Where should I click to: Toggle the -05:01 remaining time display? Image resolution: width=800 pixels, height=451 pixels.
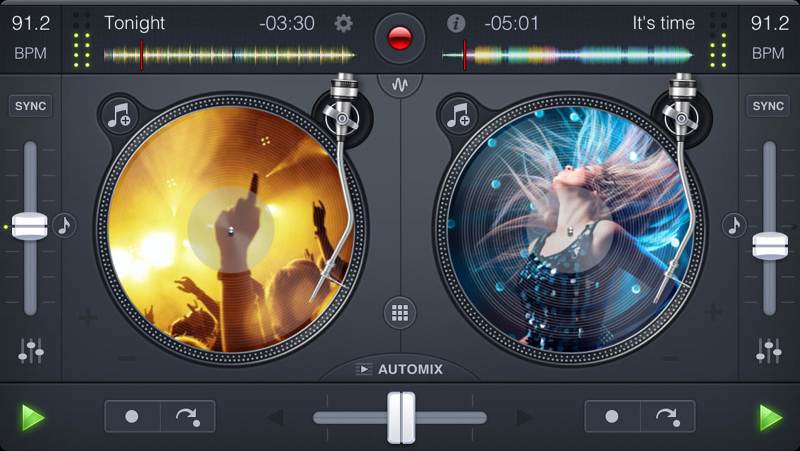[511, 23]
